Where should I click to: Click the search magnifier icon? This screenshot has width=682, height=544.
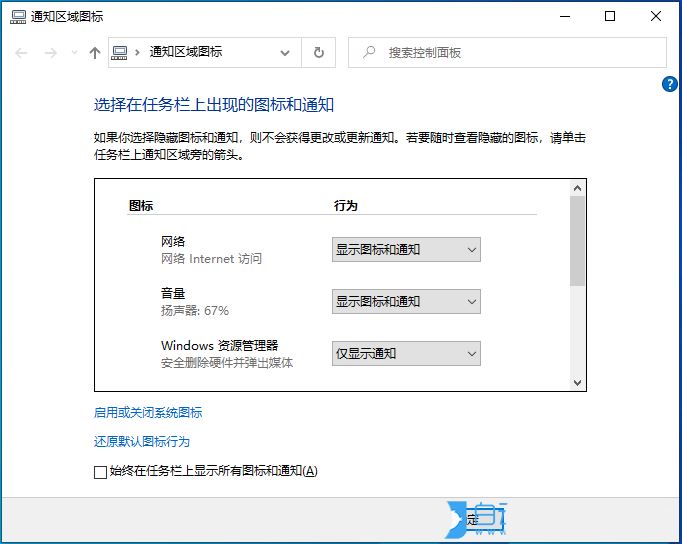tap(369, 53)
